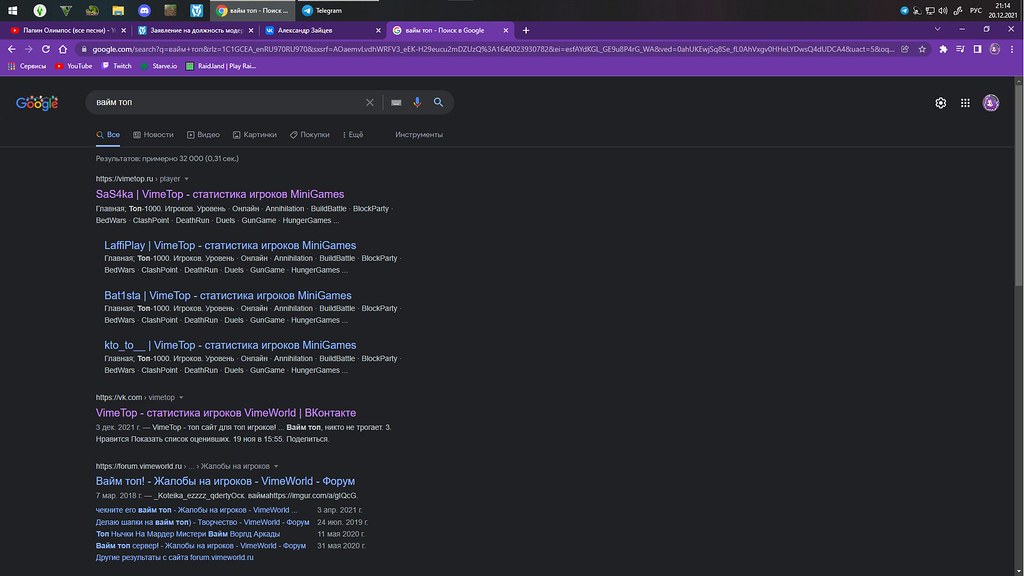This screenshot has width=1024, height=576.
Task: Click the magnifying glass search icon
Action: click(438, 102)
